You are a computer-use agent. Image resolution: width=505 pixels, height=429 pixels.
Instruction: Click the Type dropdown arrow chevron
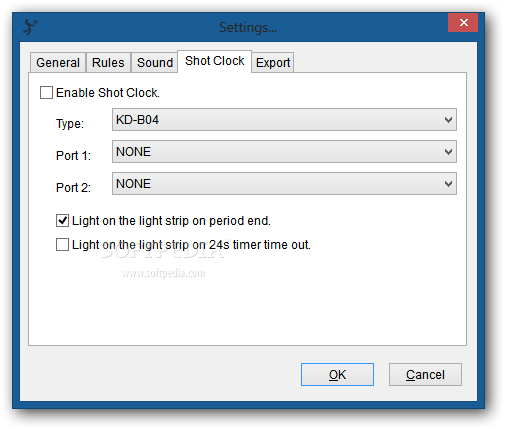[x=448, y=120]
